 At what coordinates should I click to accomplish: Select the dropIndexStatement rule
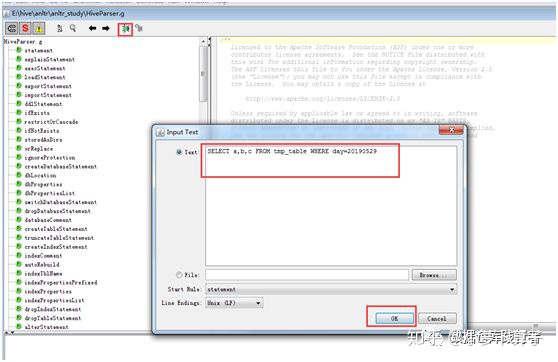53,309
